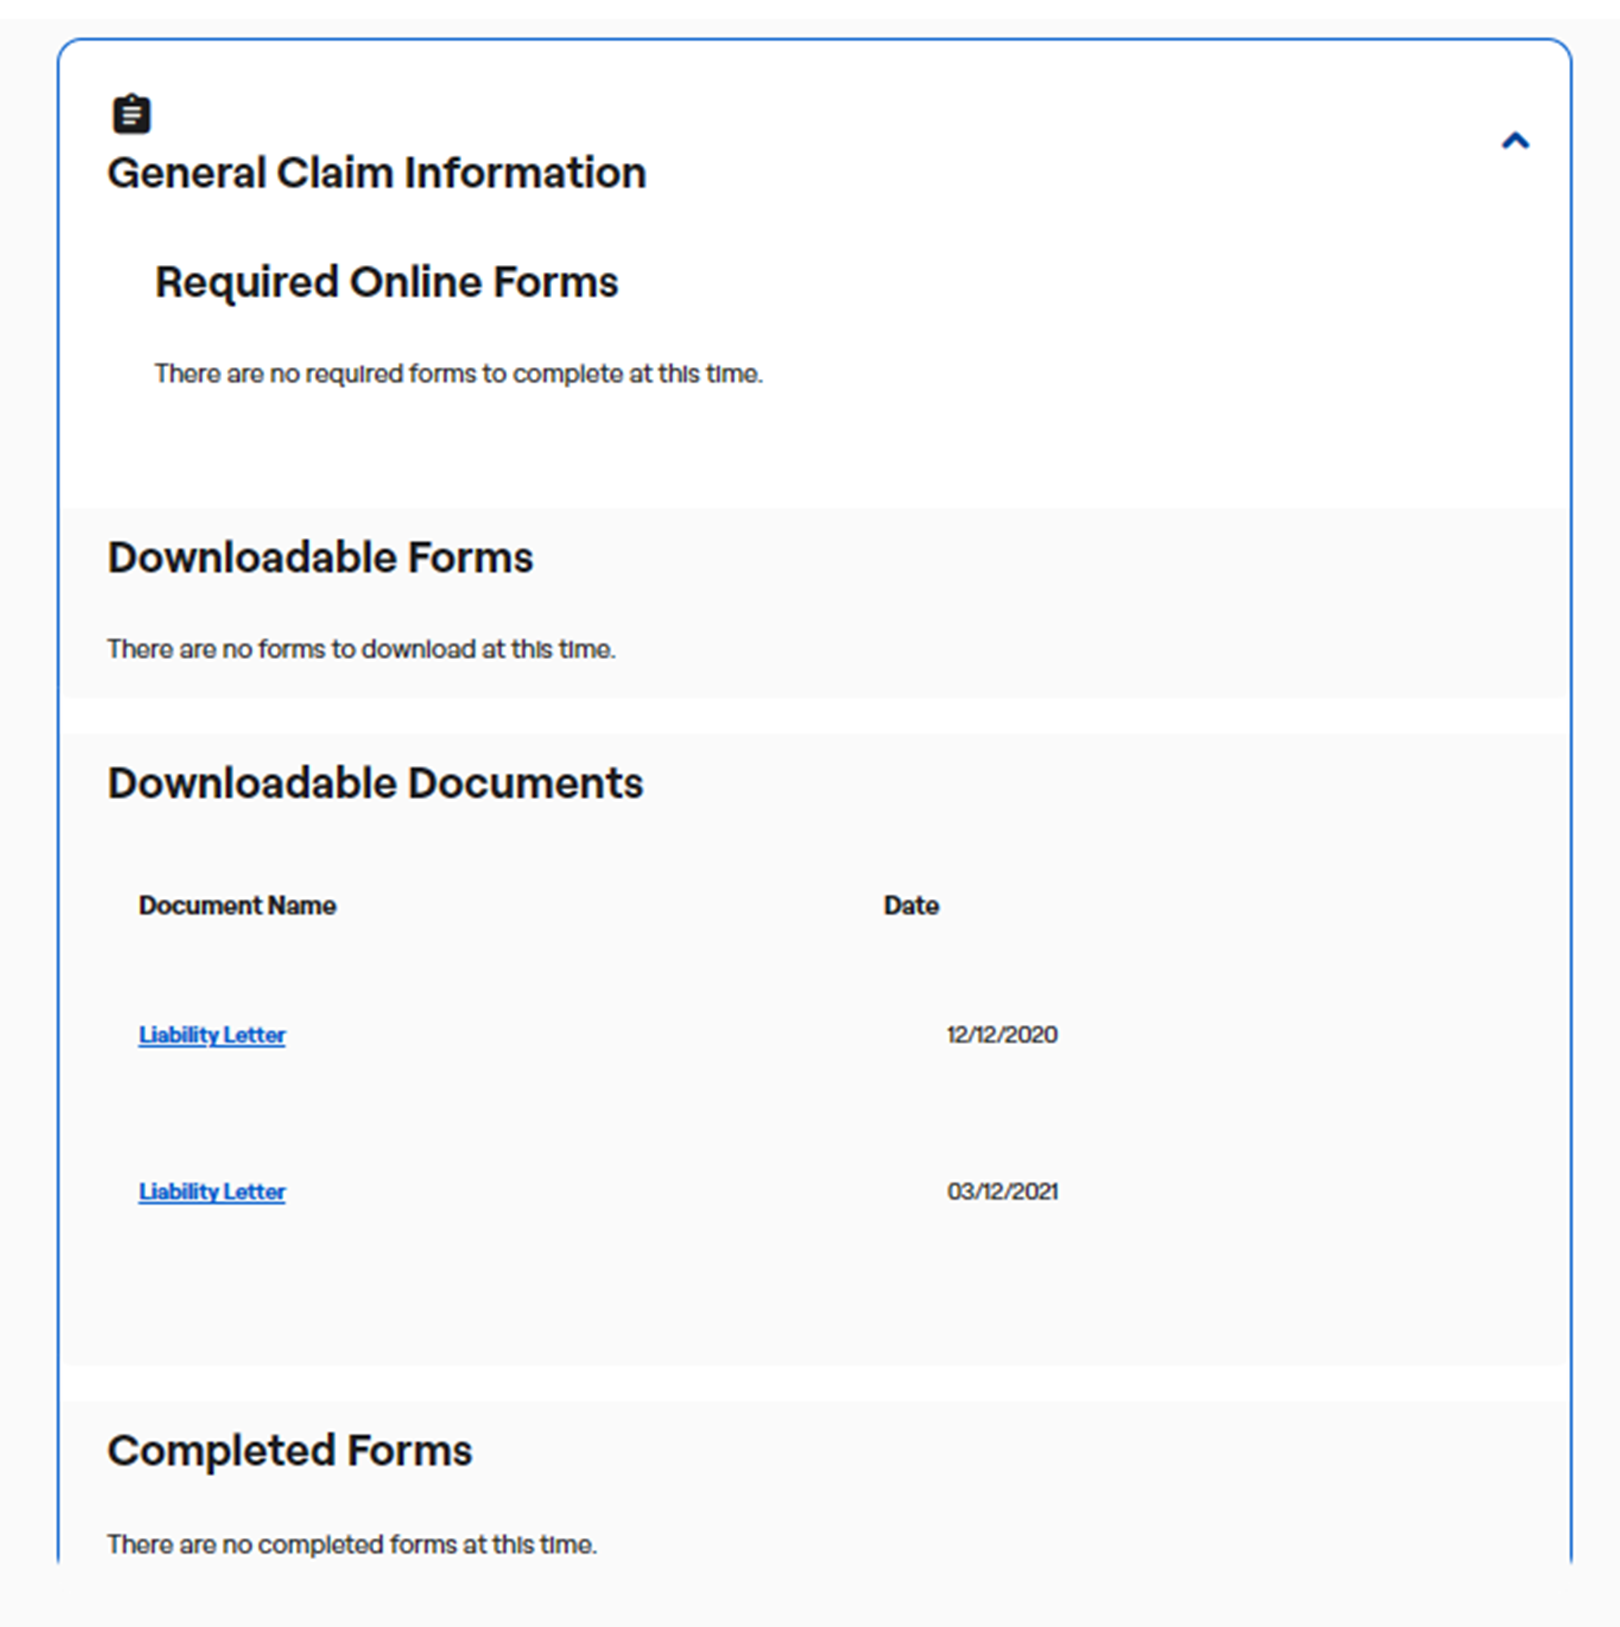The height and width of the screenshot is (1627, 1620).
Task: Click the Required Online Forms heading
Action: coord(386,283)
